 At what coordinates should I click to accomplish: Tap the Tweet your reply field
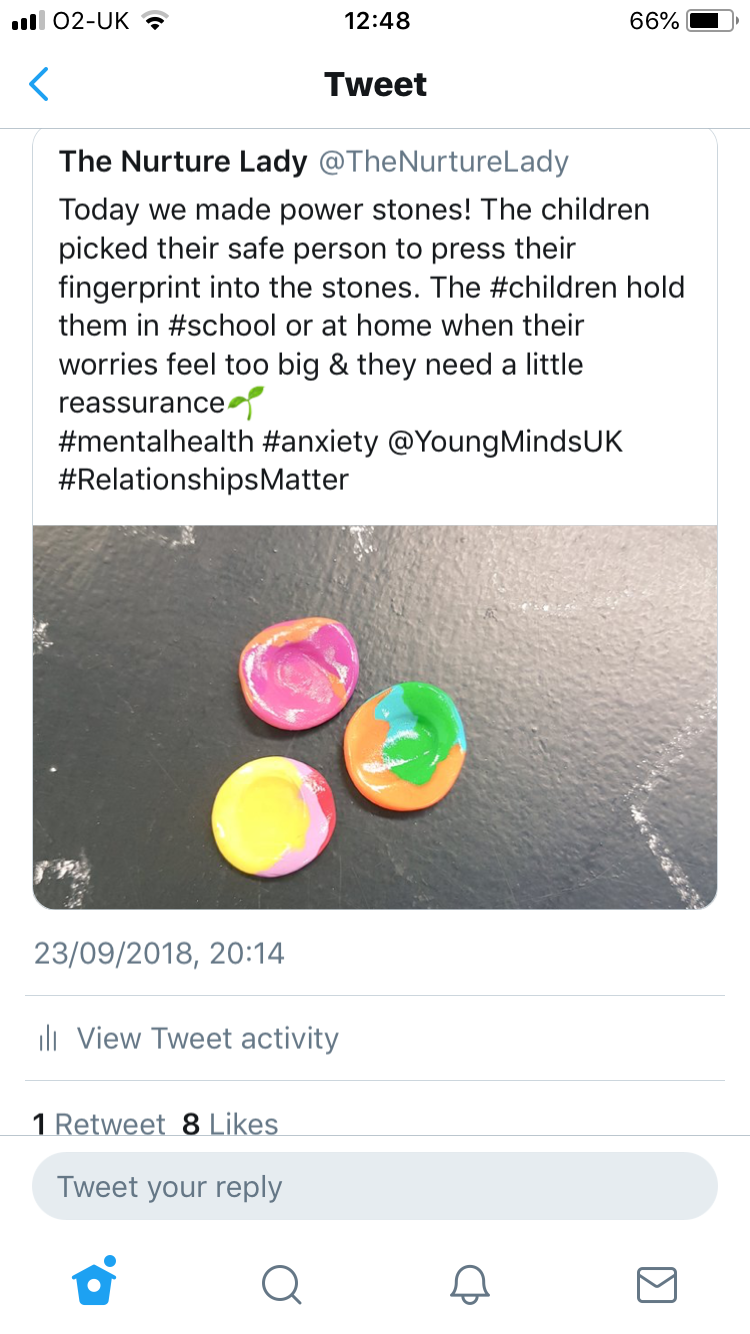[375, 1187]
